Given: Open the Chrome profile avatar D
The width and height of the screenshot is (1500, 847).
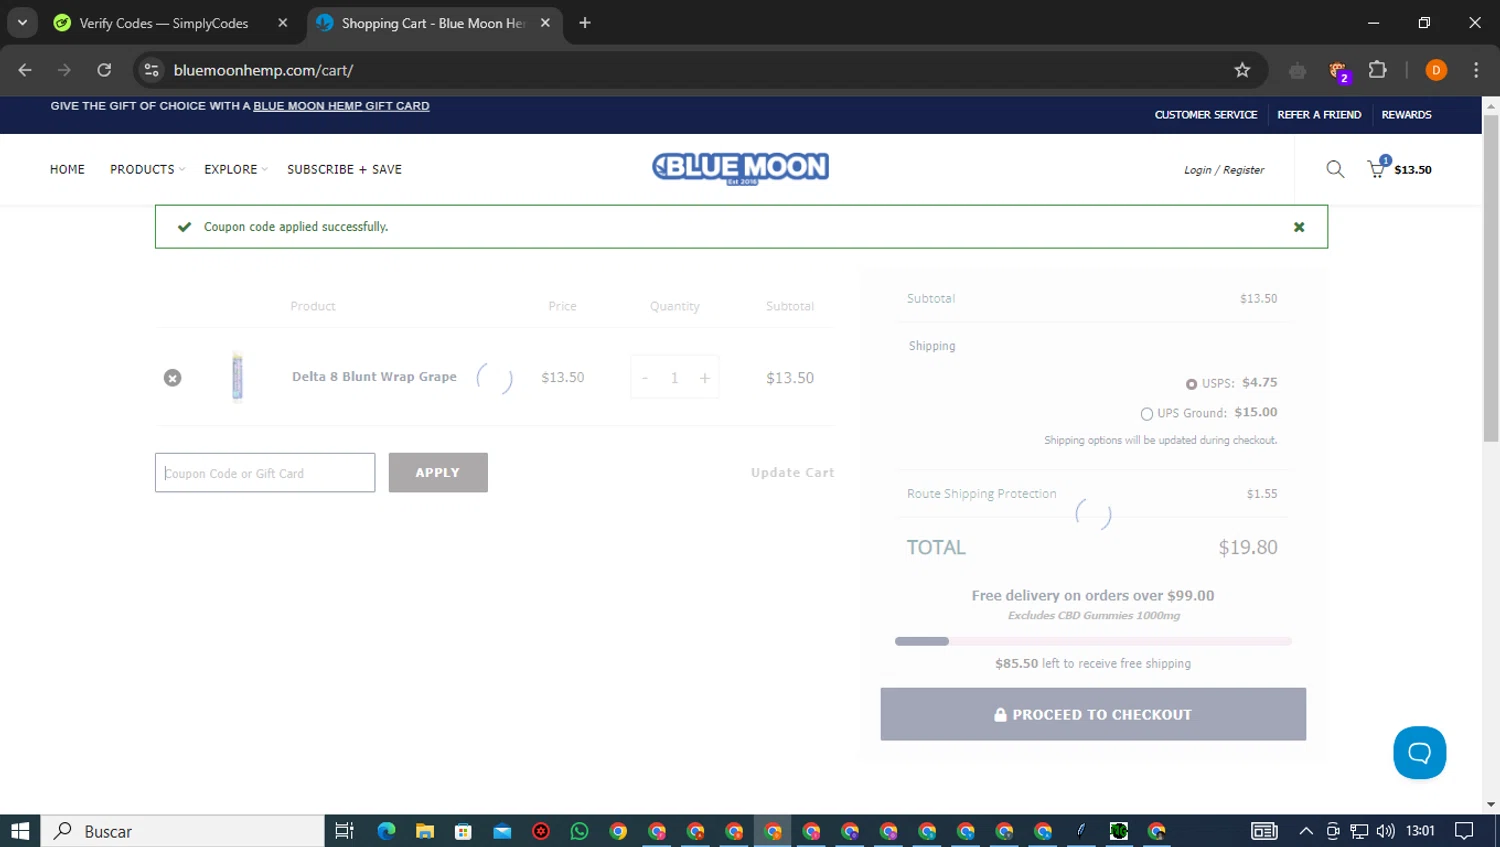Looking at the screenshot, I should point(1436,70).
